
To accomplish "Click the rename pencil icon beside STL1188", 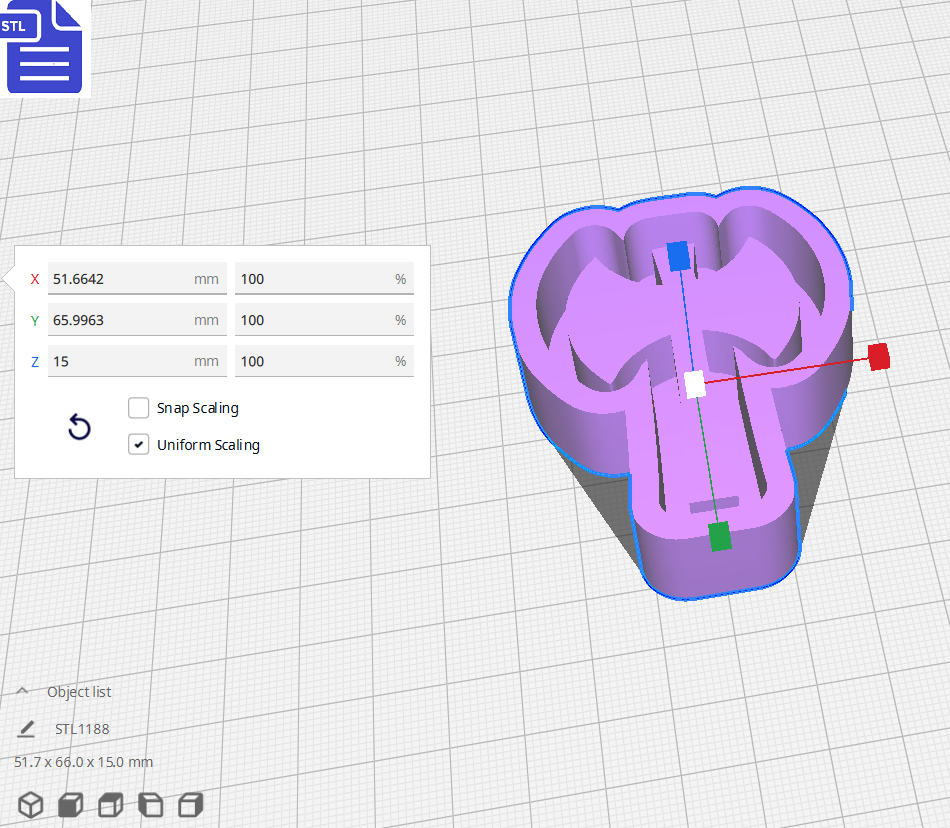I will [x=26, y=729].
